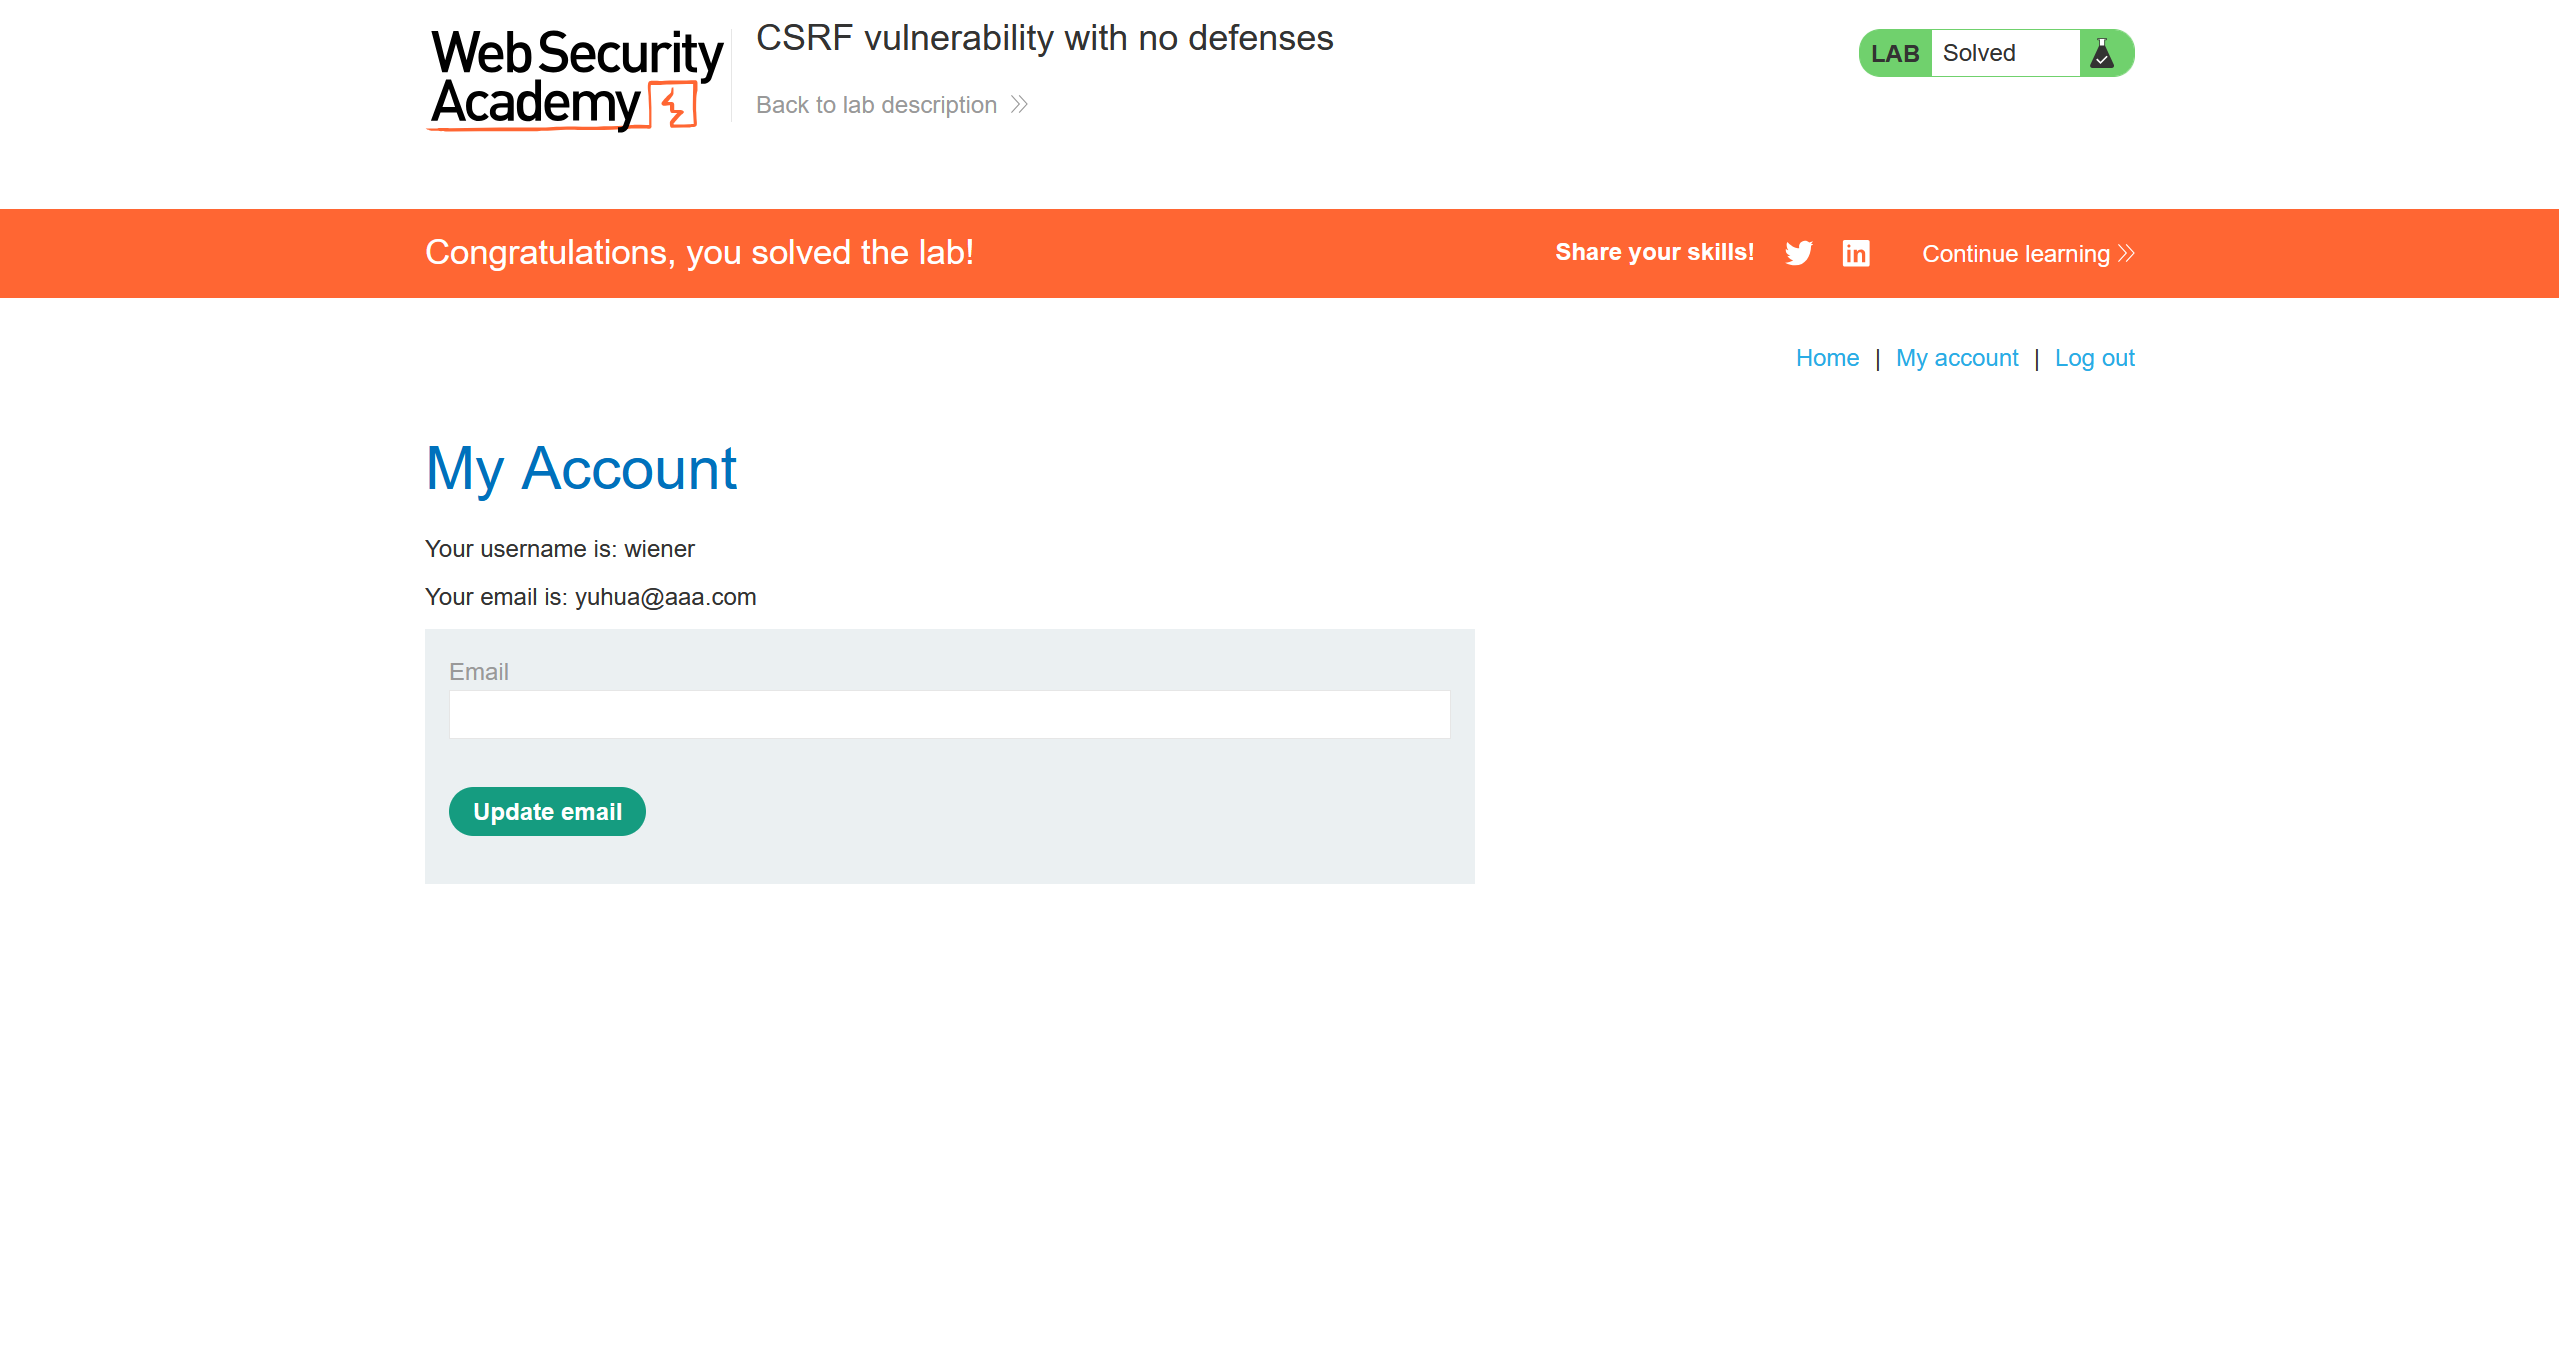Click the Email field label
This screenshot has height=1352, width=2559.
(478, 672)
